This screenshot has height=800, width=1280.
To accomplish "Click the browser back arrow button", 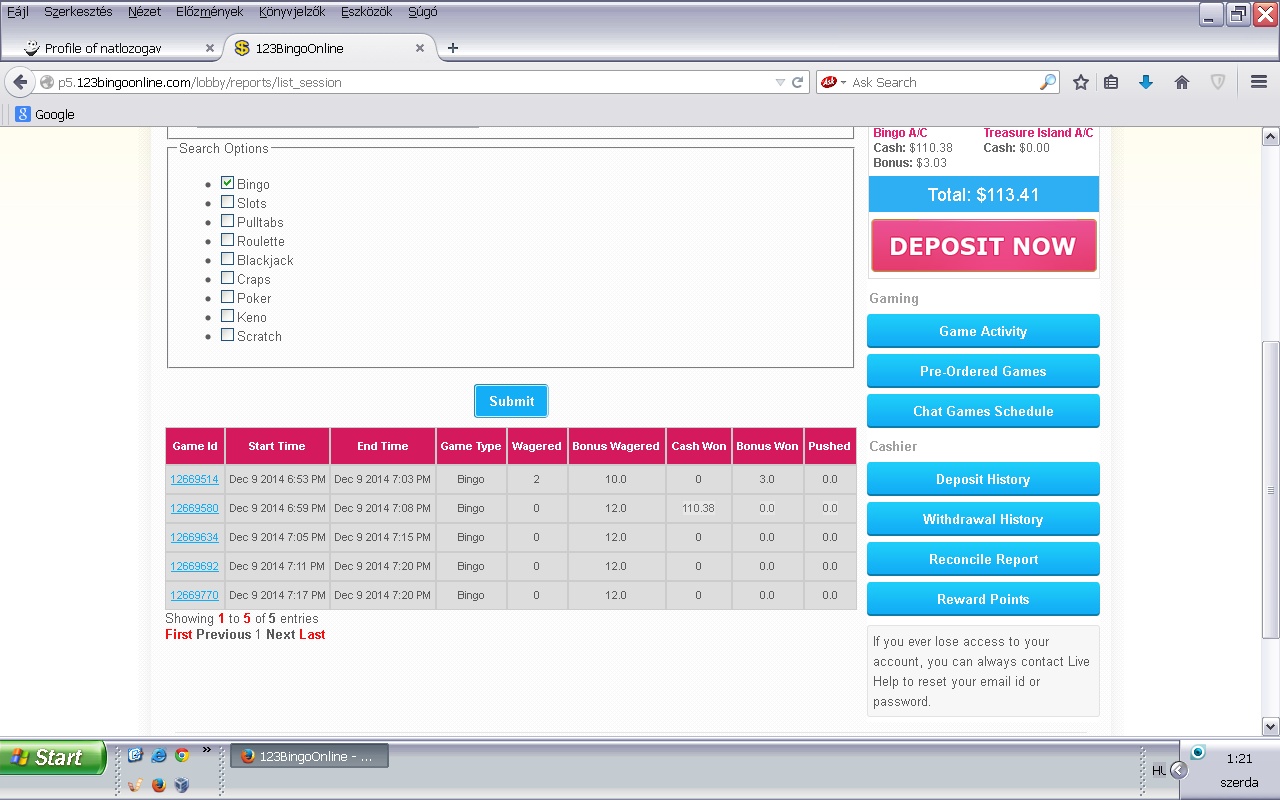I will (x=20, y=82).
